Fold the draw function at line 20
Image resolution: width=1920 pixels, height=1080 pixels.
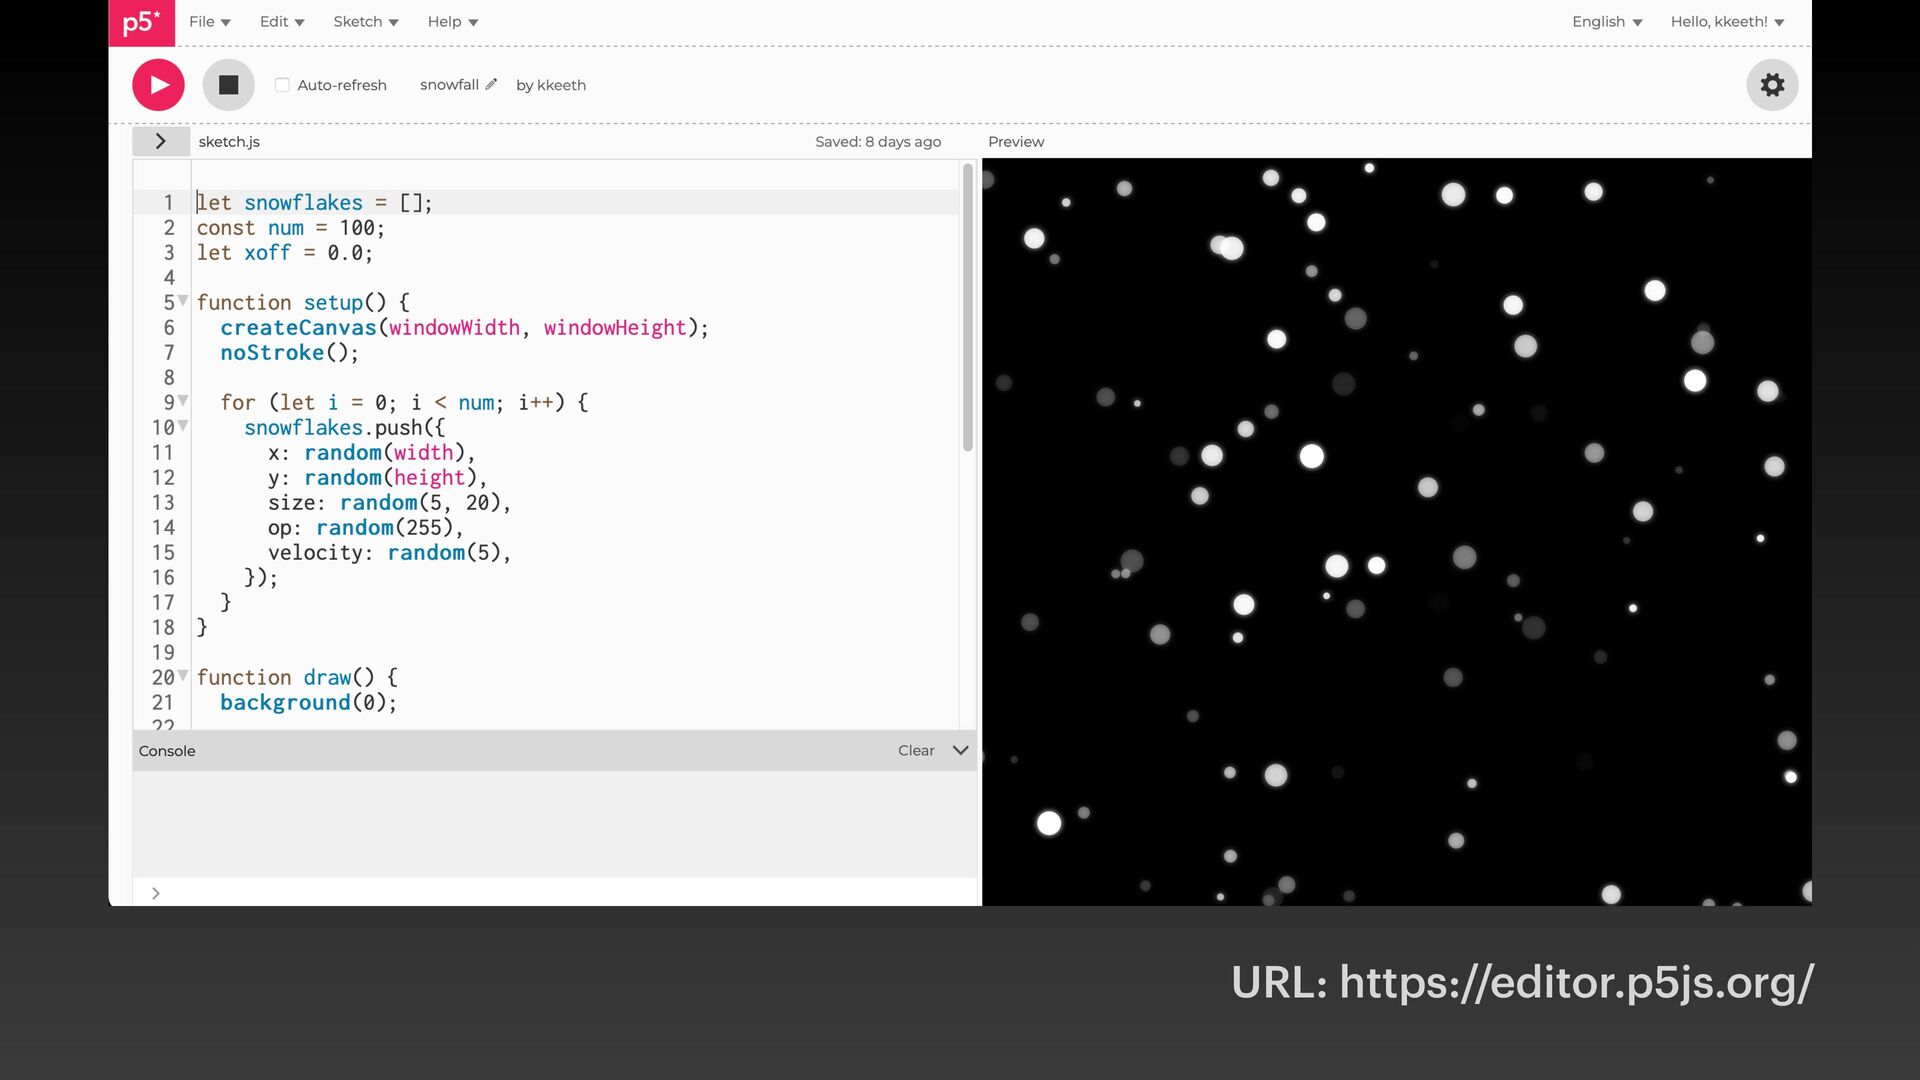click(x=183, y=676)
